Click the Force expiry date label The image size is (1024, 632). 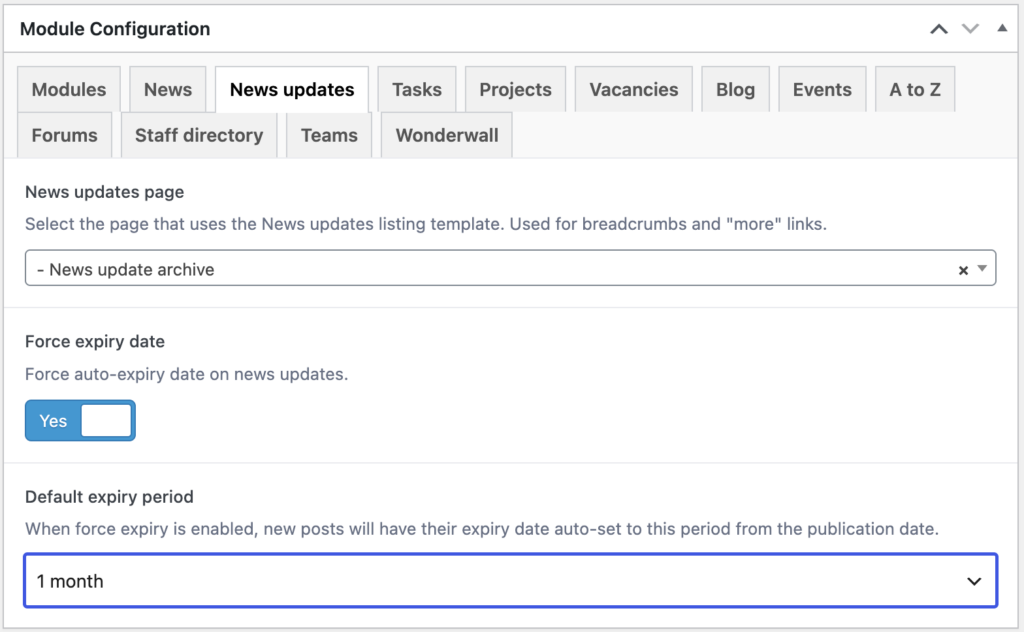click(95, 341)
